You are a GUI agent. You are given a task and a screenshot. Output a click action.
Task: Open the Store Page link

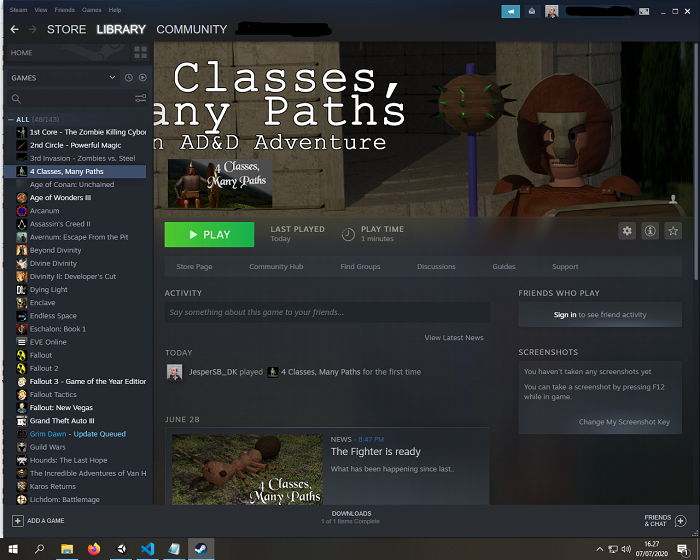[194, 267]
